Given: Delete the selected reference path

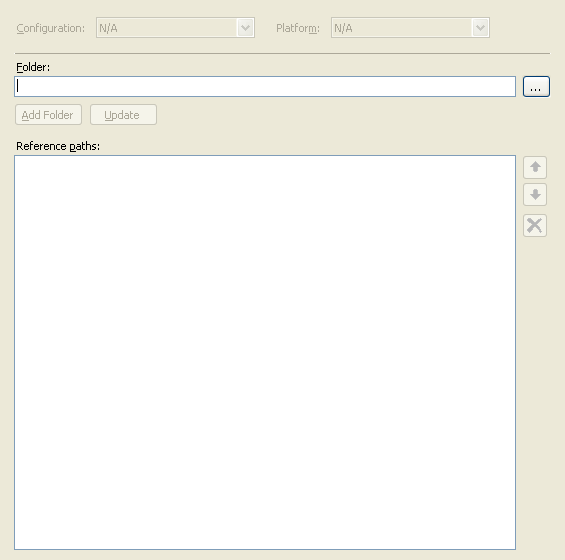Looking at the screenshot, I should coord(535,226).
